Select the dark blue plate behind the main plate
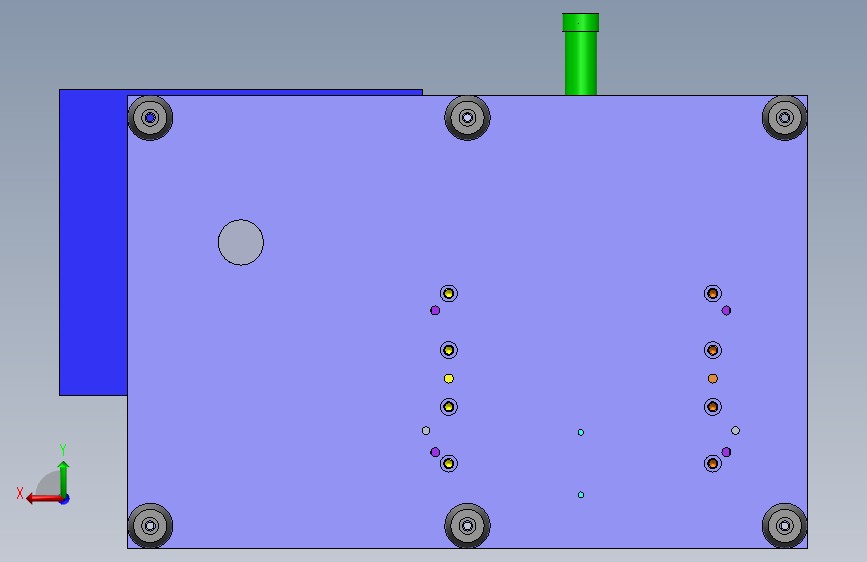This screenshot has height=562, width=867. tap(93, 242)
